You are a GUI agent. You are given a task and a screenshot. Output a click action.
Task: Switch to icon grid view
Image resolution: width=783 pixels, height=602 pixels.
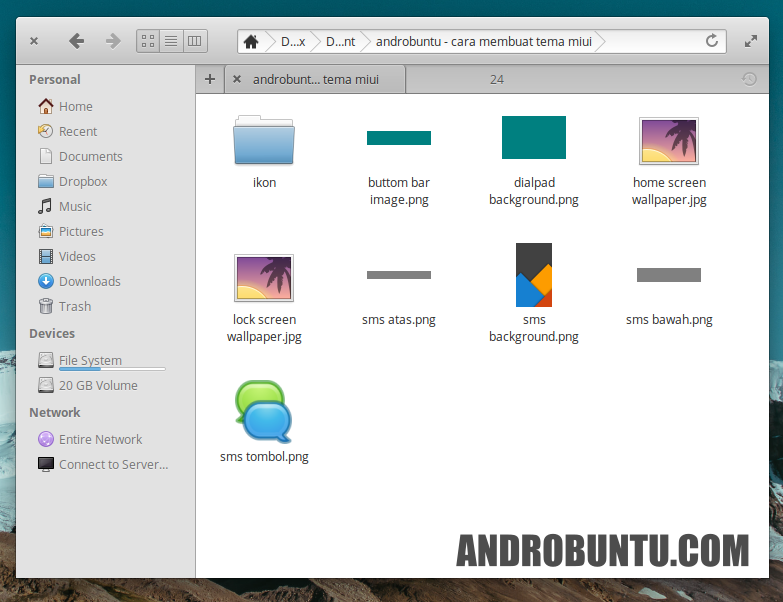[148, 41]
